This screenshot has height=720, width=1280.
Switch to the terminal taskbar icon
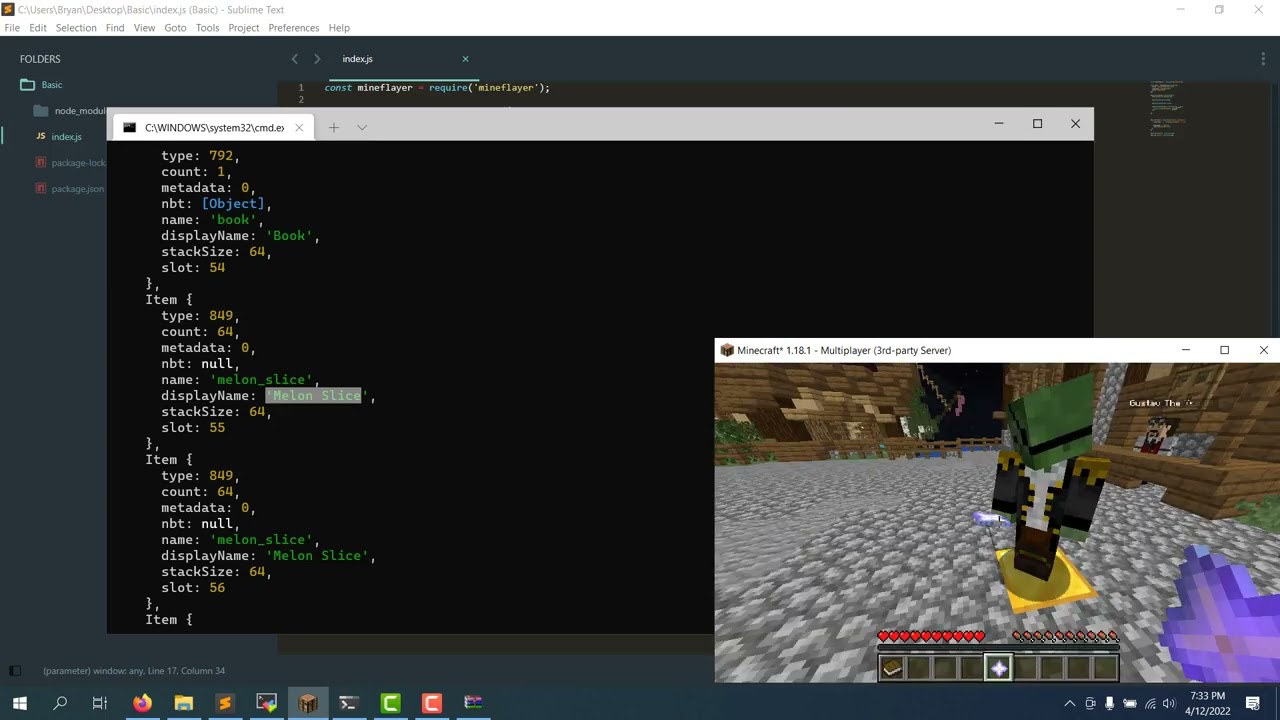[348, 703]
